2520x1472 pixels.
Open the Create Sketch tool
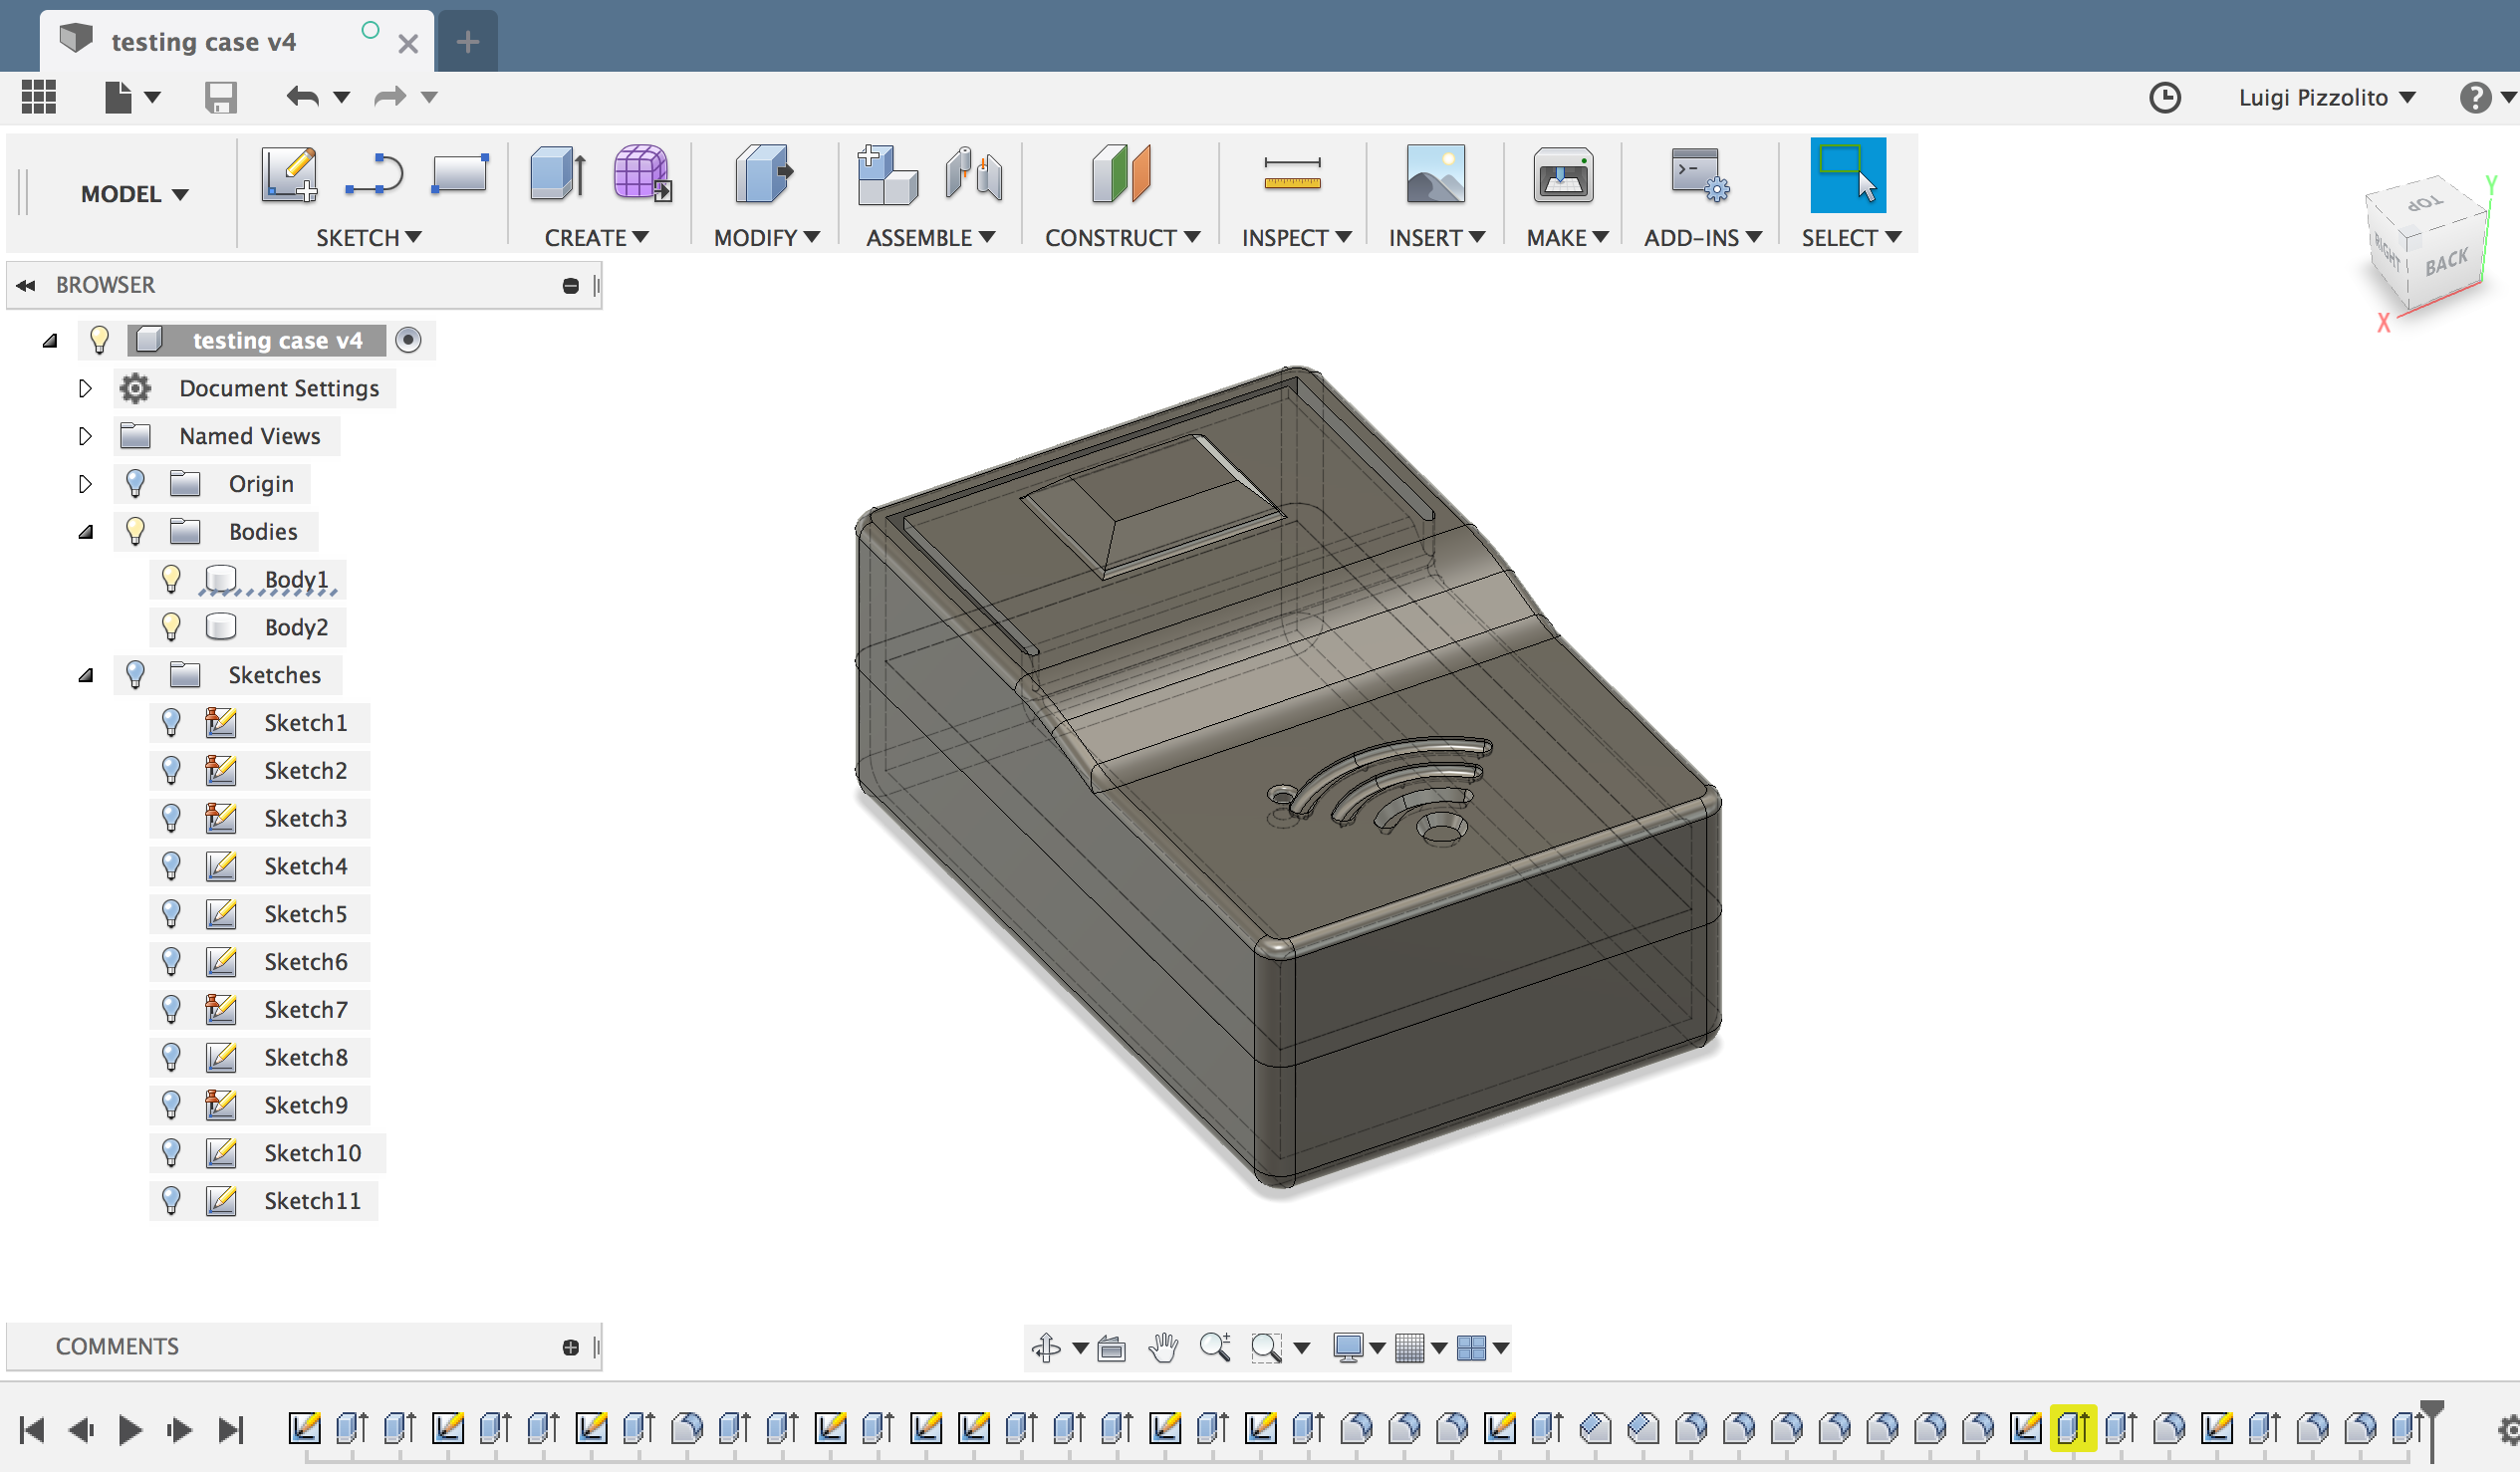288,175
